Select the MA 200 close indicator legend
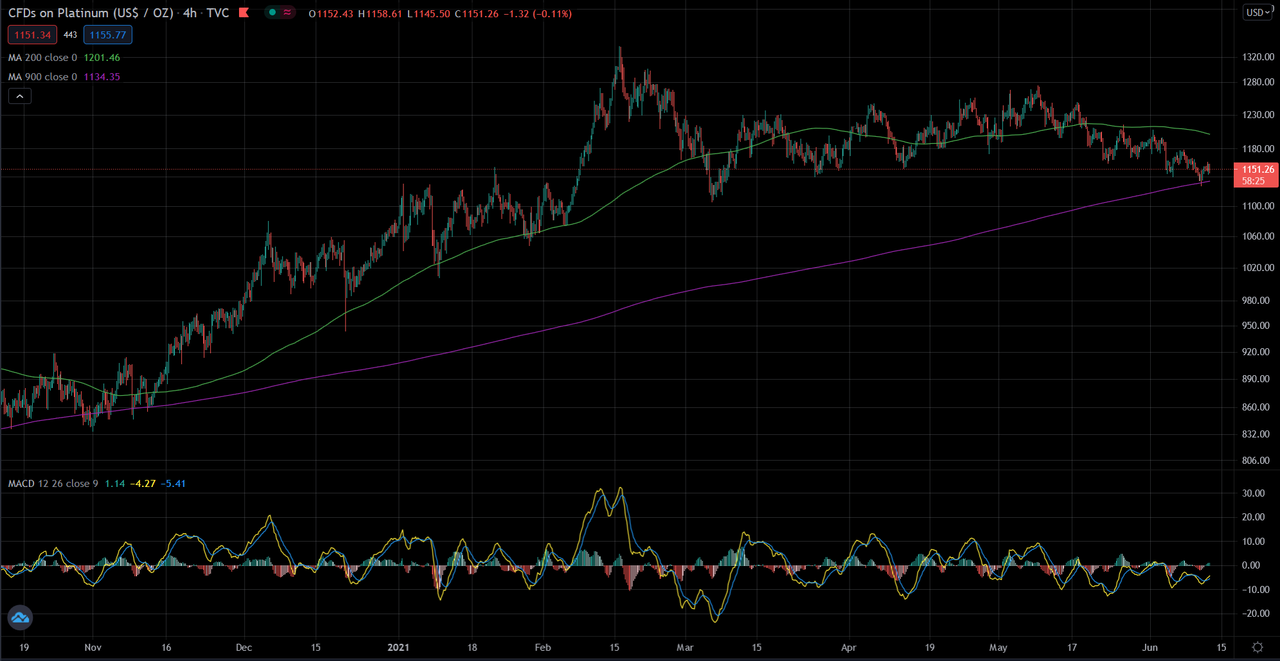This screenshot has height=661, width=1280. tap(40, 58)
